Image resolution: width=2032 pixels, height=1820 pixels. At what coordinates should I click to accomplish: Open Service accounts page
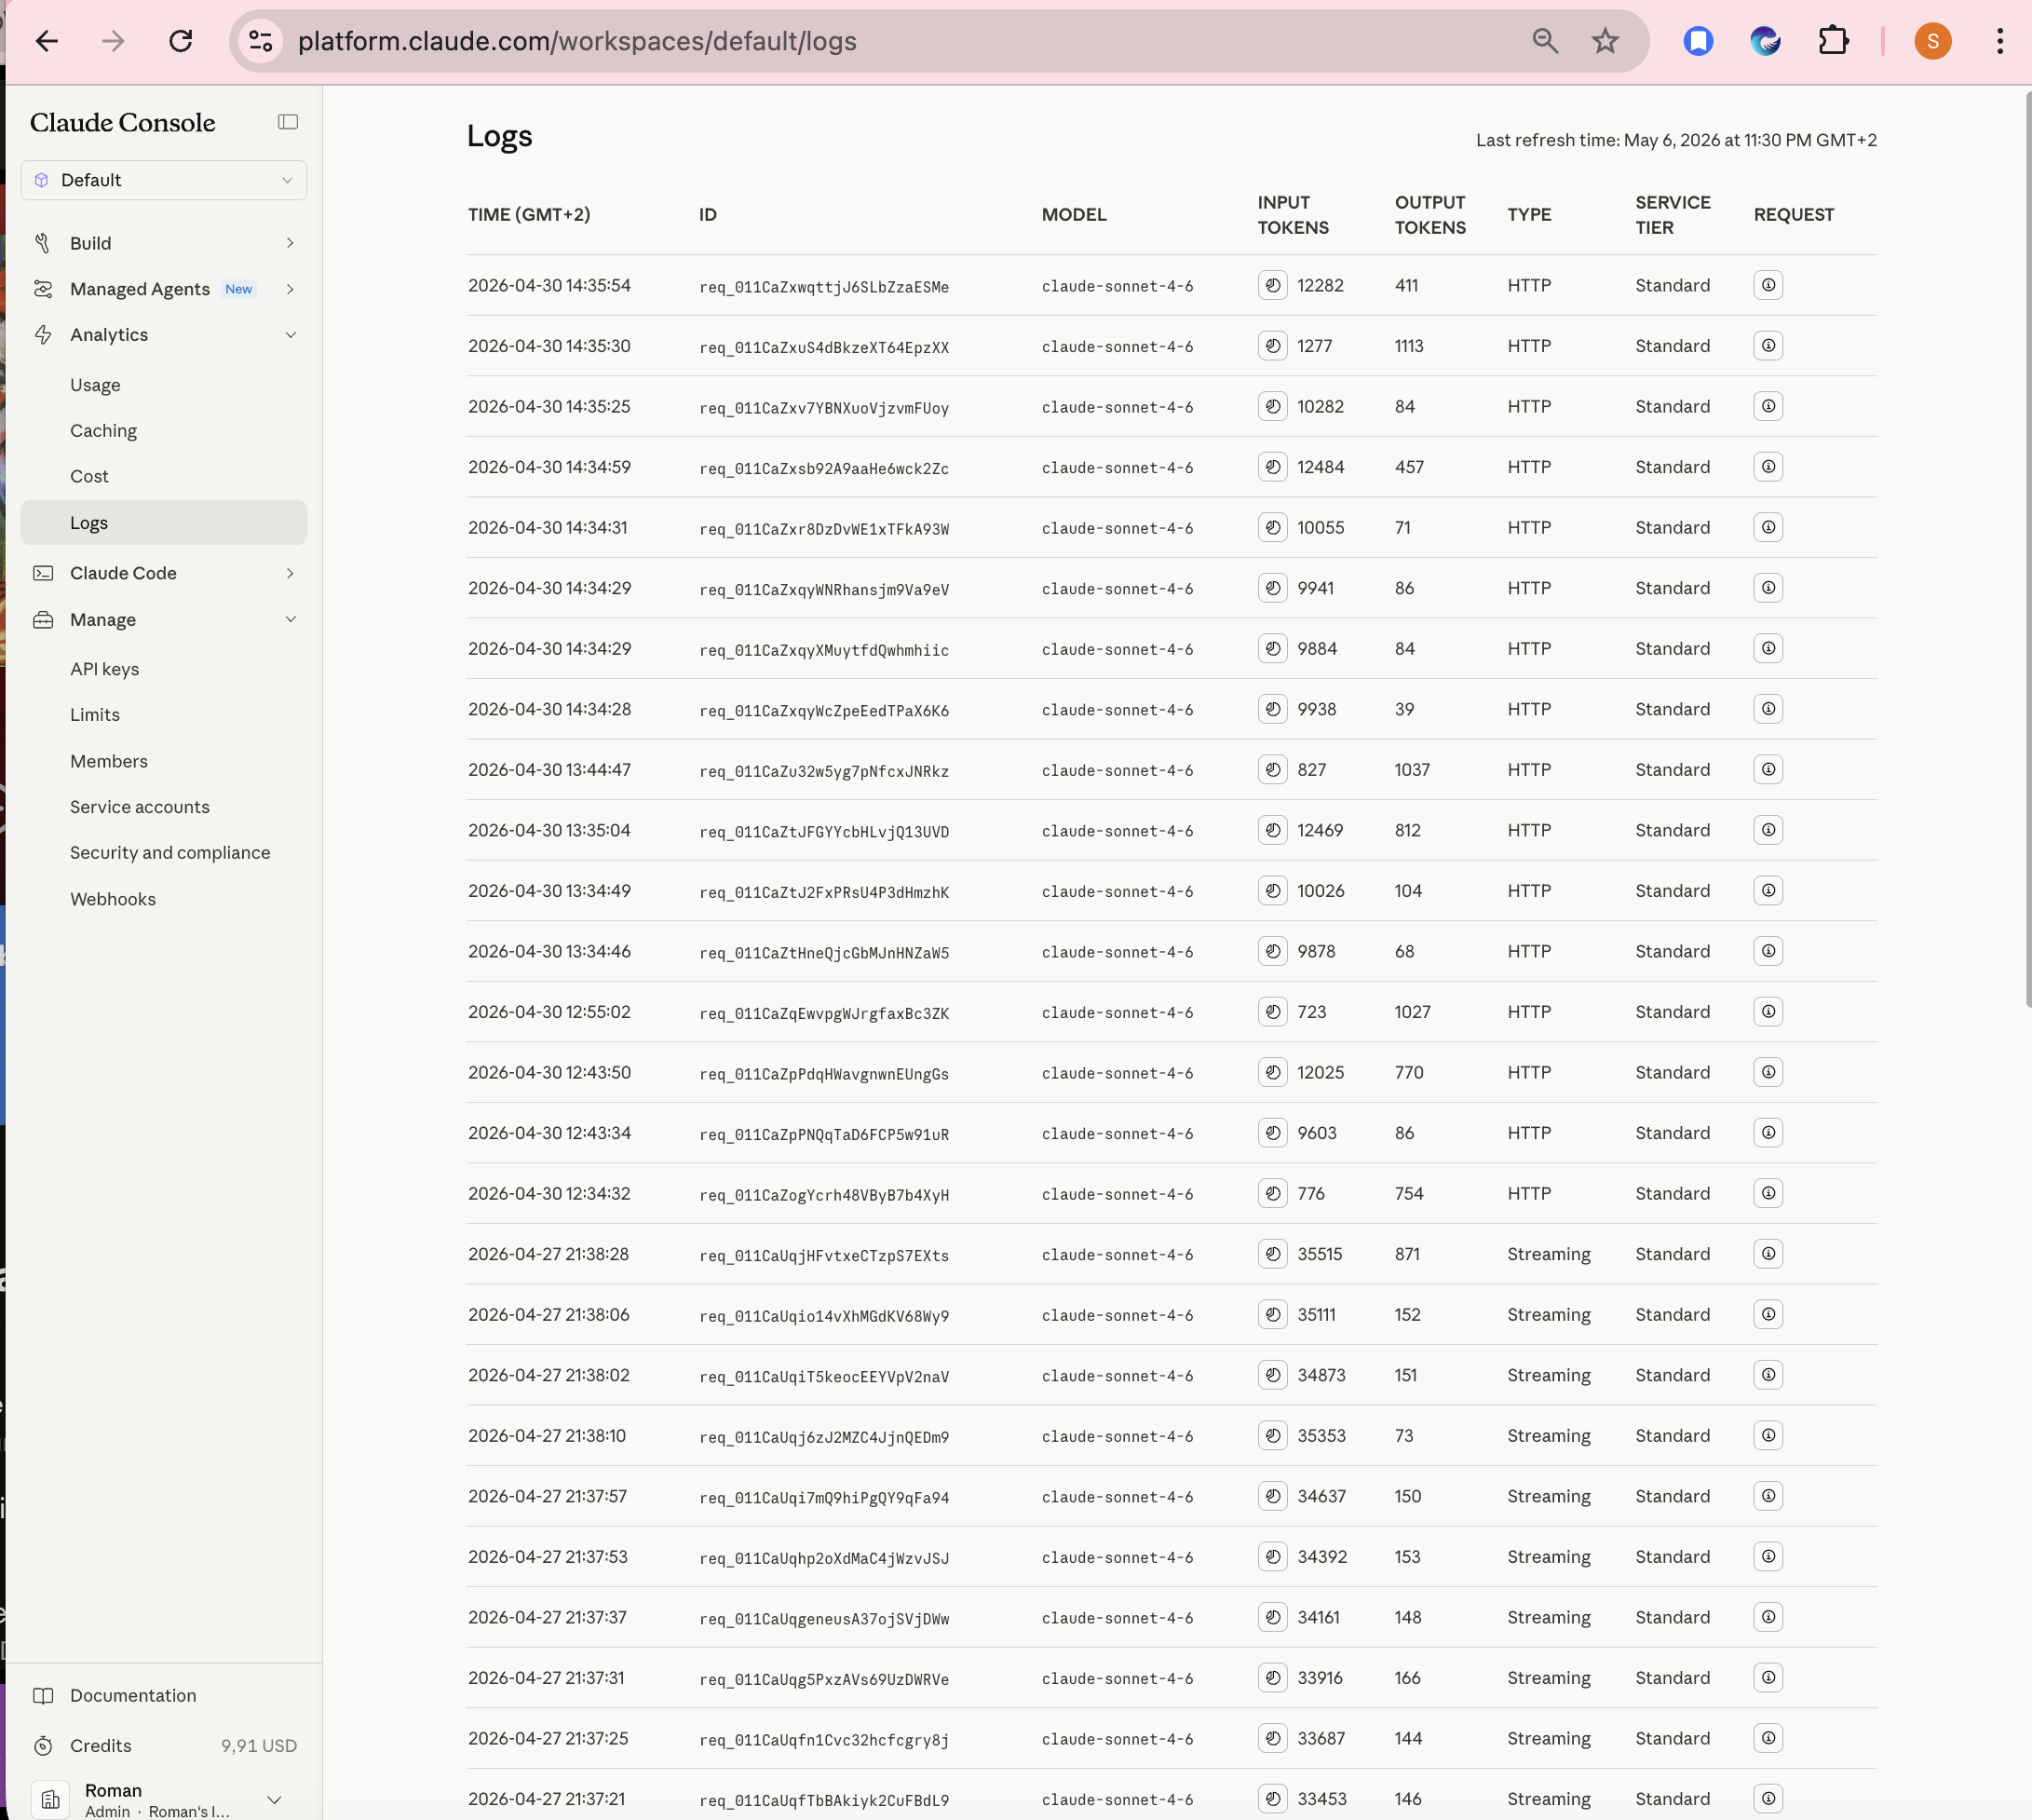tap(140, 807)
